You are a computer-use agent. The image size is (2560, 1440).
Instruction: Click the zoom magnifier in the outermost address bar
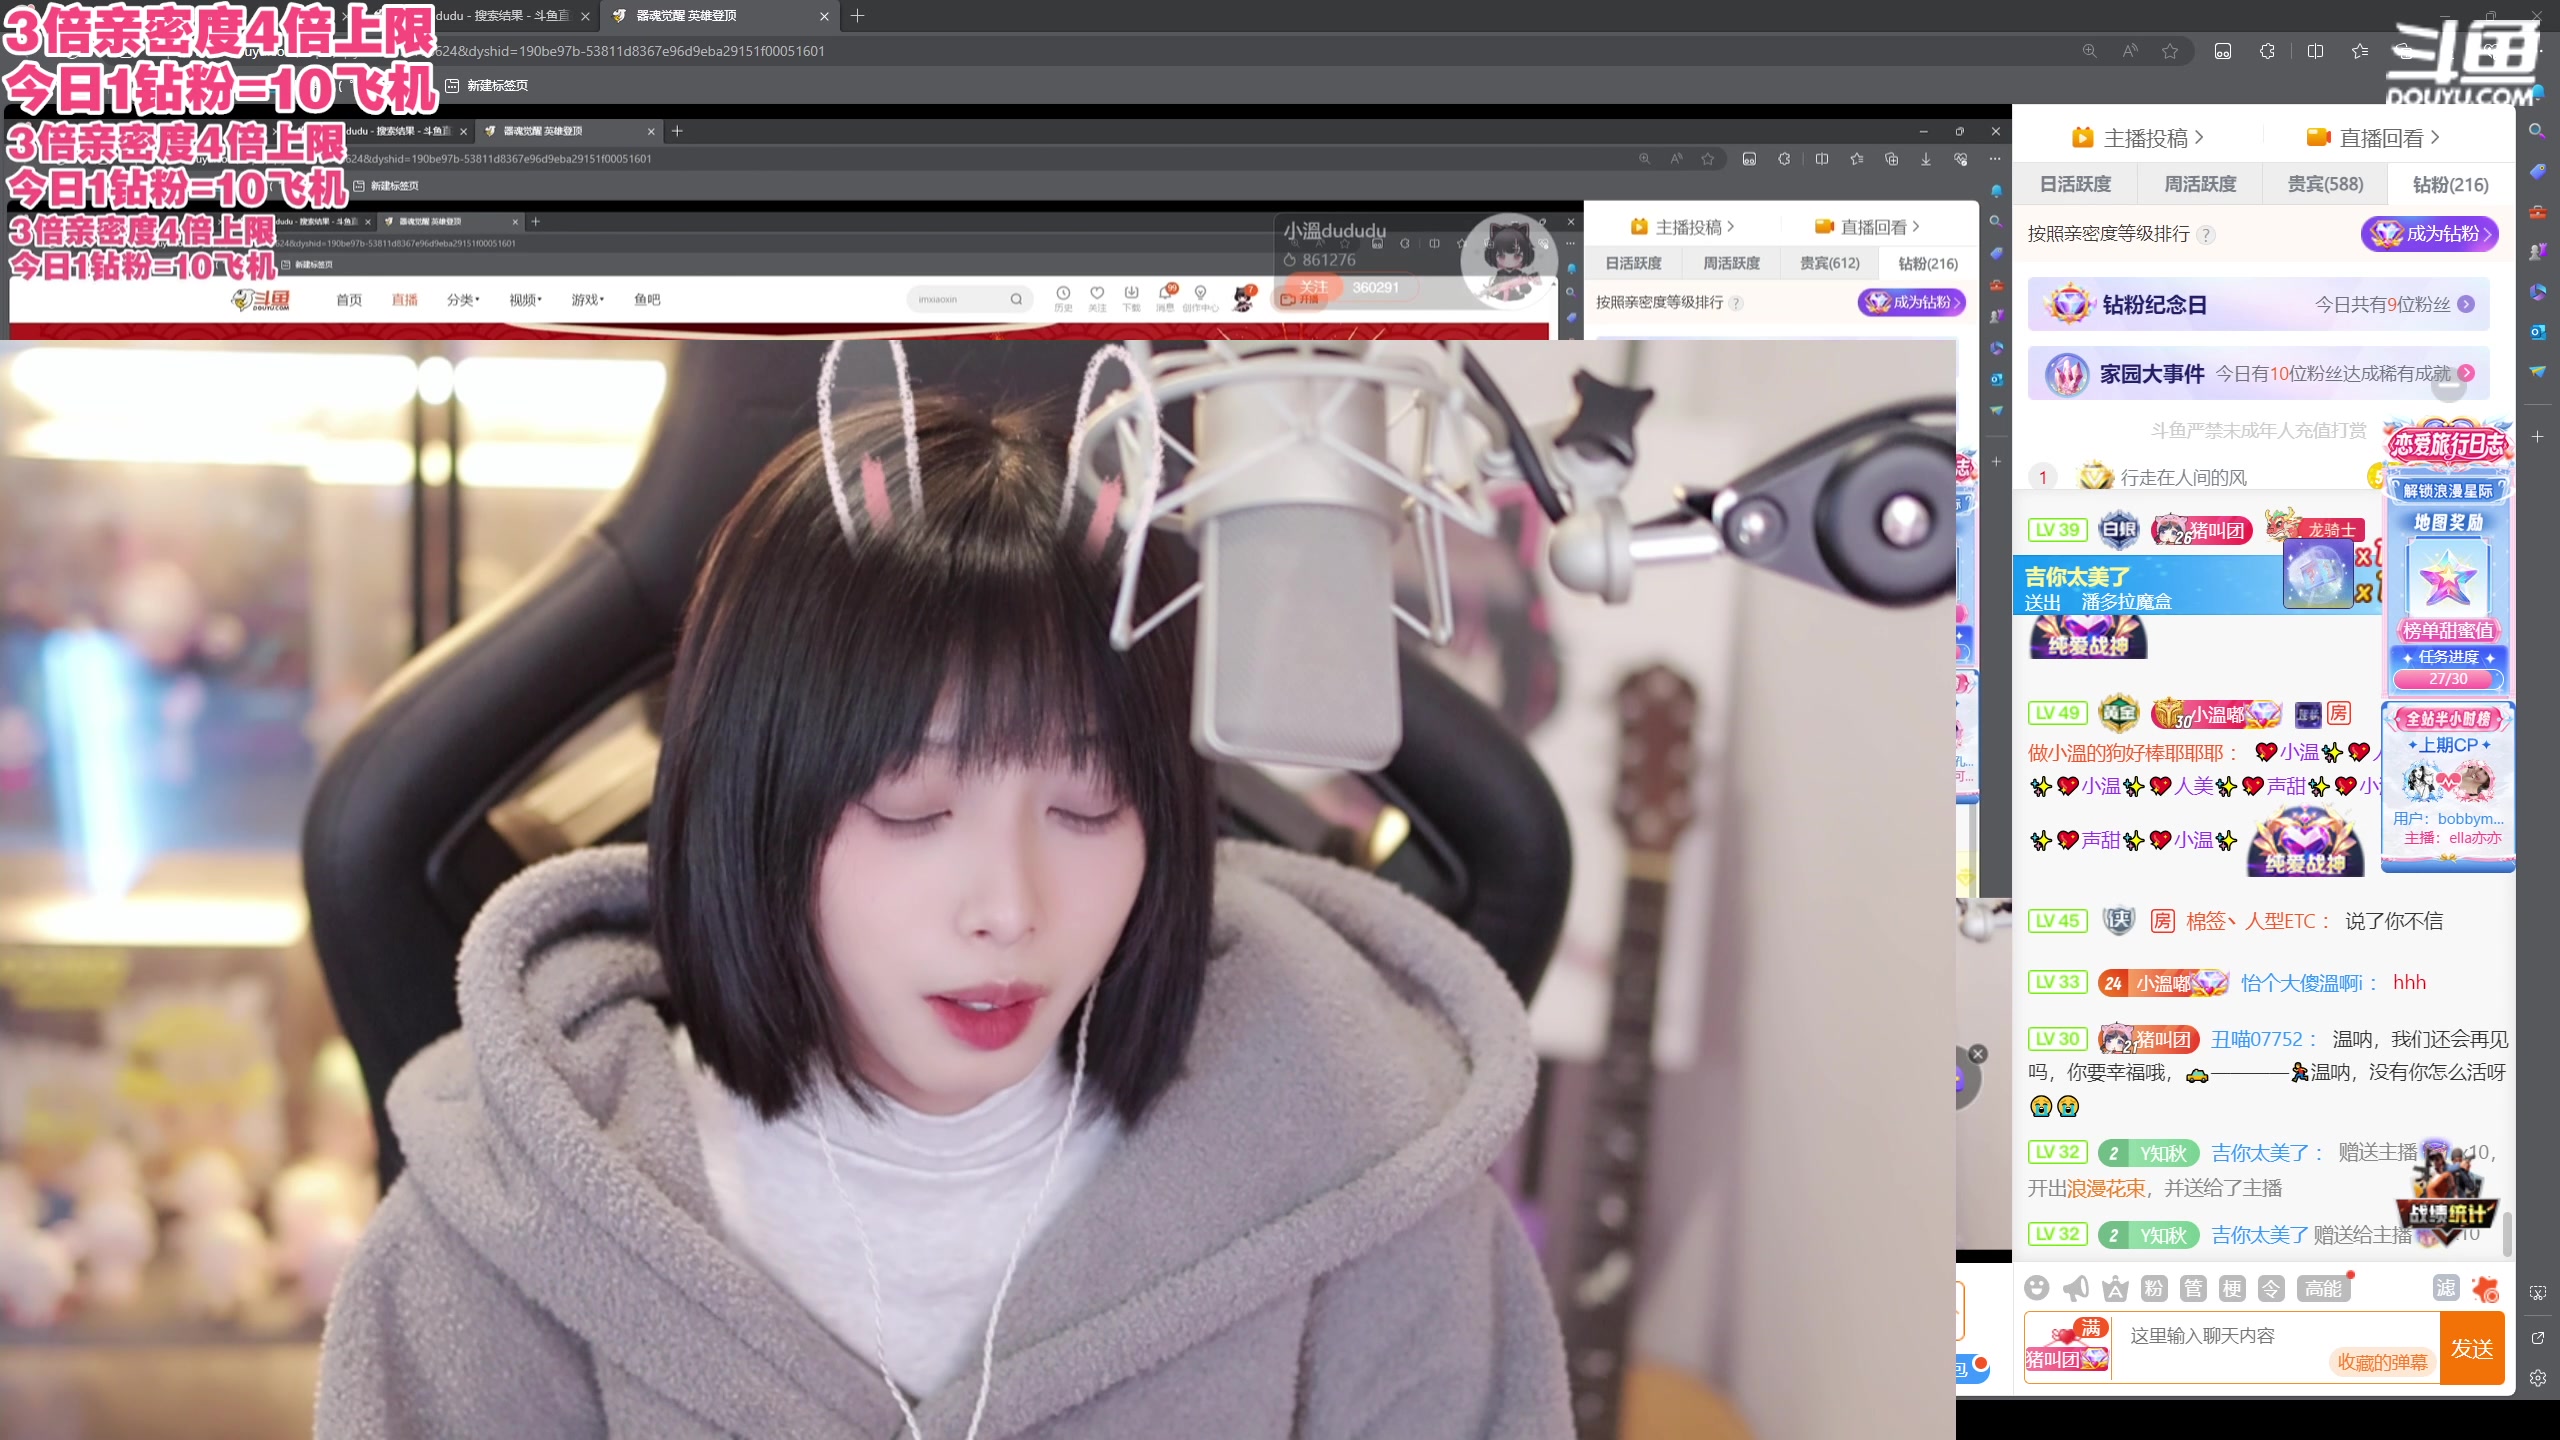(x=2089, y=51)
